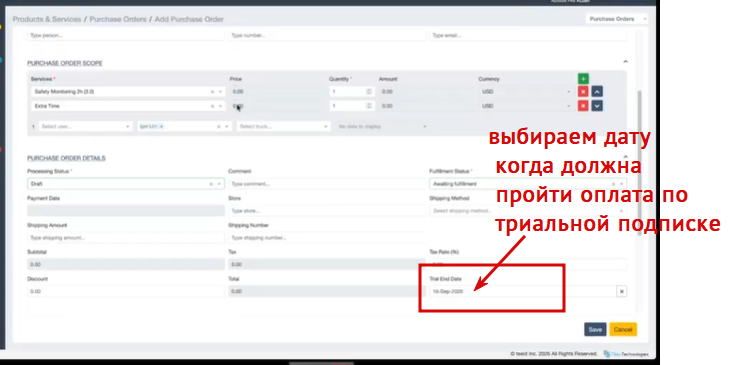
Task: Remove the Igor Lim tag
Action: 161,126
